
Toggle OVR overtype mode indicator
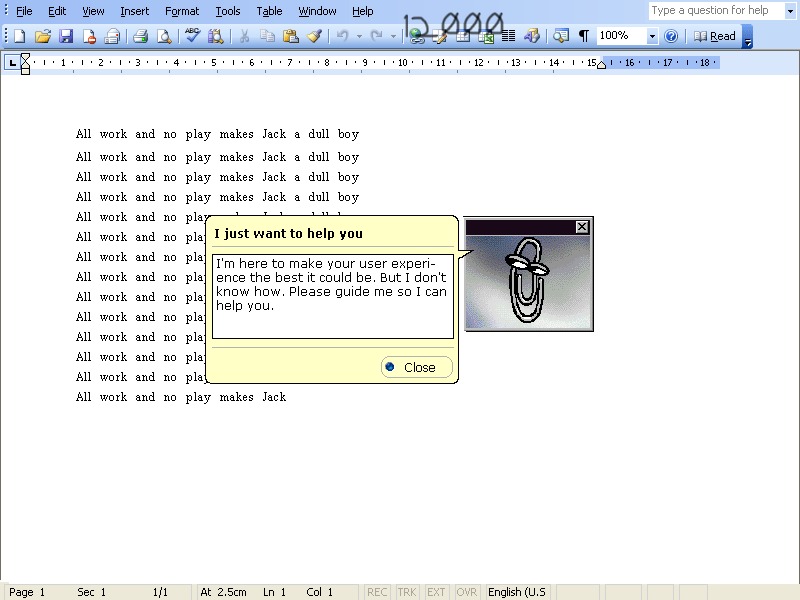(466, 592)
